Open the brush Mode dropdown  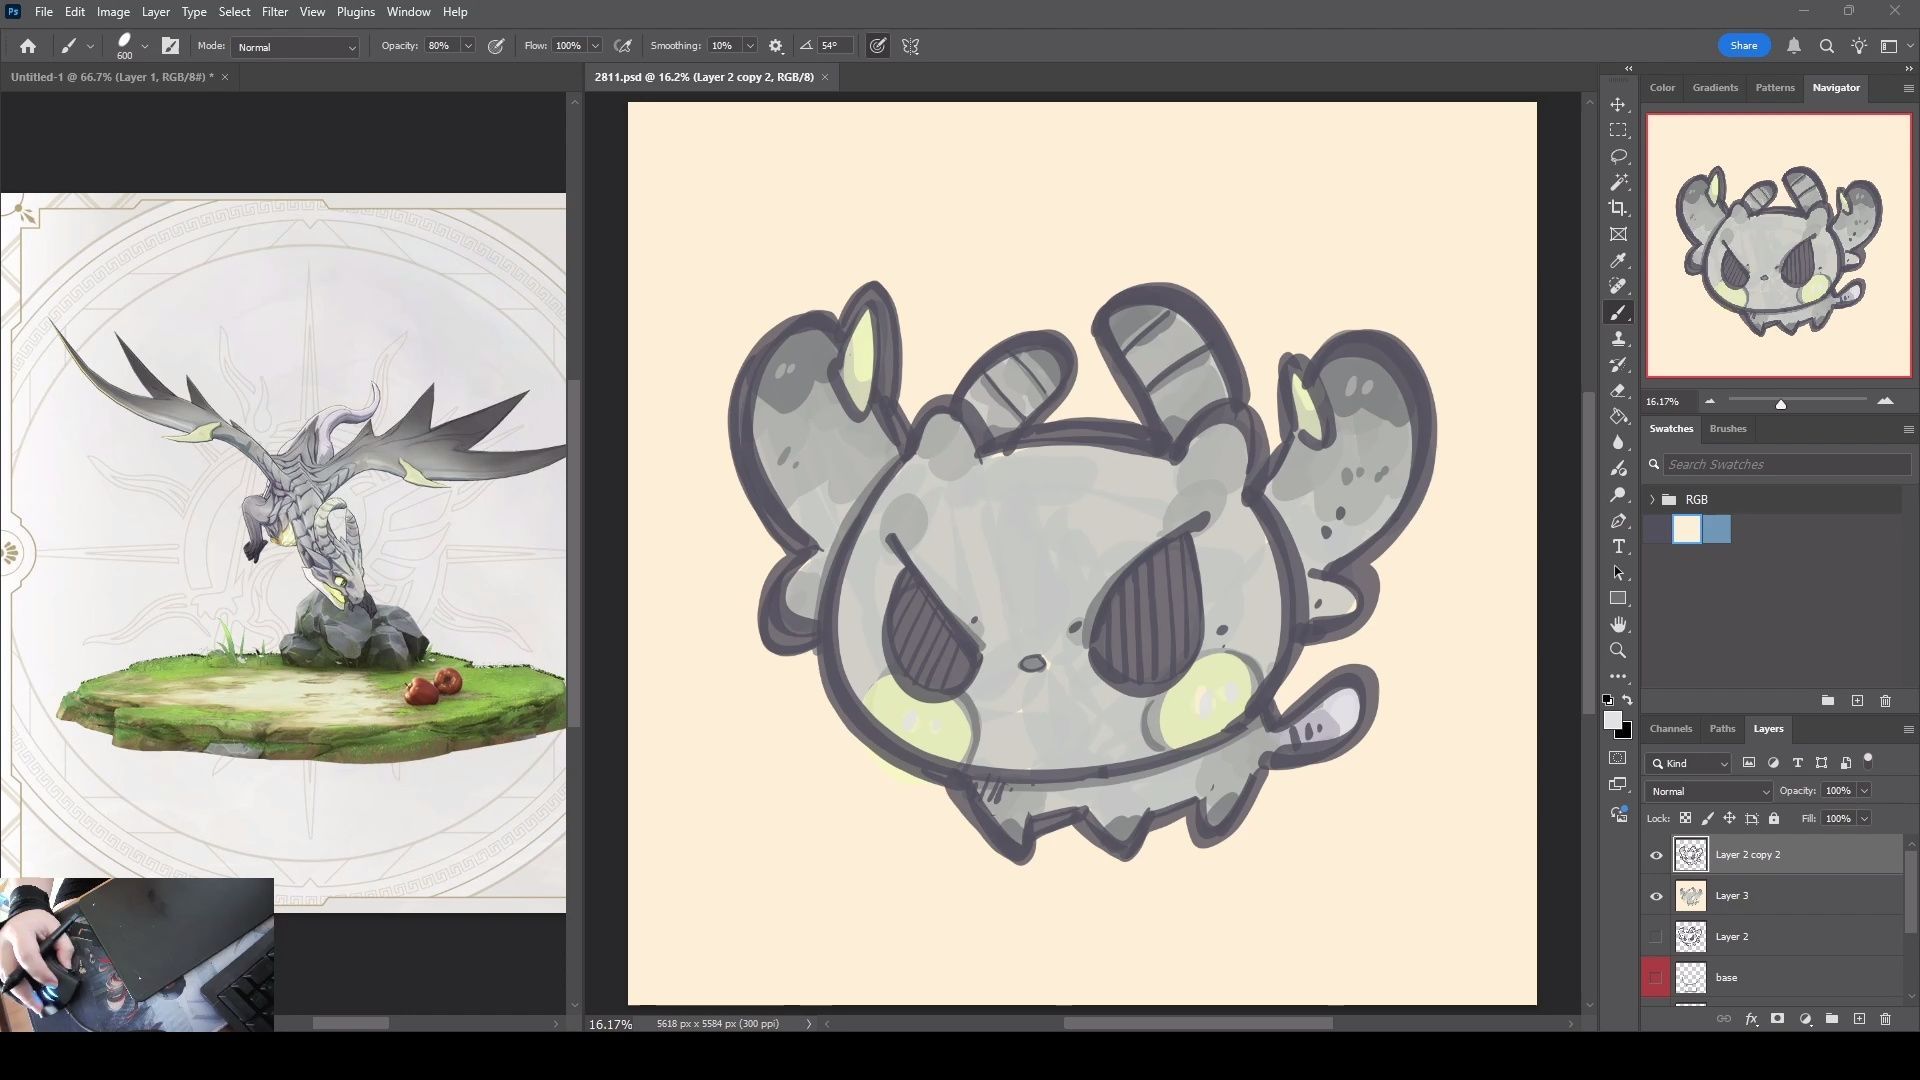[x=296, y=47]
